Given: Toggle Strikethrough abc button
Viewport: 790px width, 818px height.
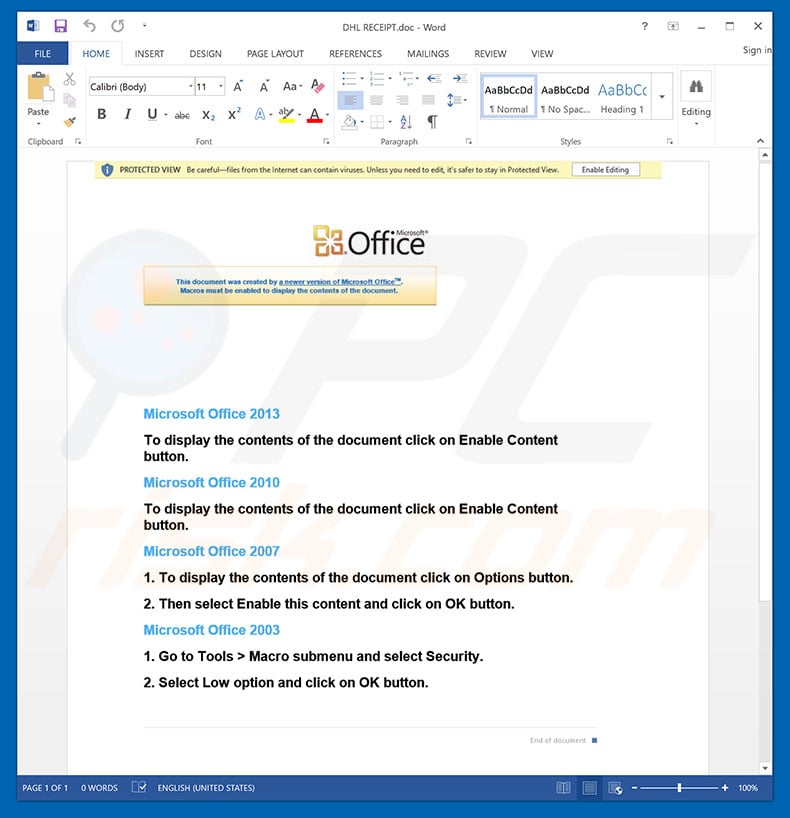Looking at the screenshot, I should [182, 115].
